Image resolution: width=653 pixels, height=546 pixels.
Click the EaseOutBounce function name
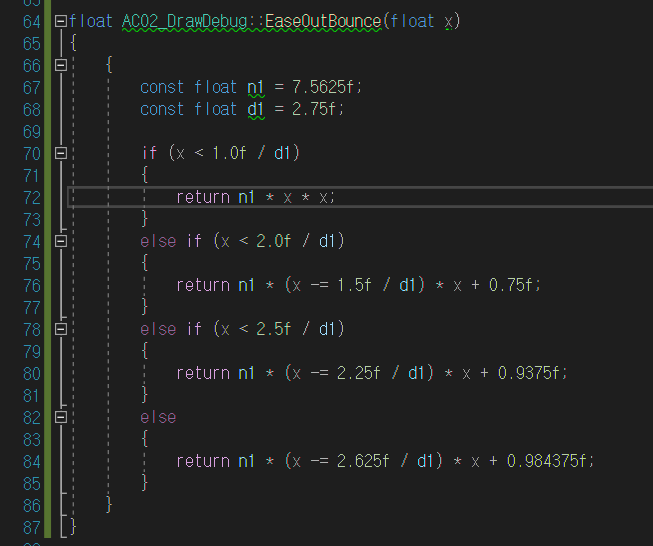click(x=323, y=21)
